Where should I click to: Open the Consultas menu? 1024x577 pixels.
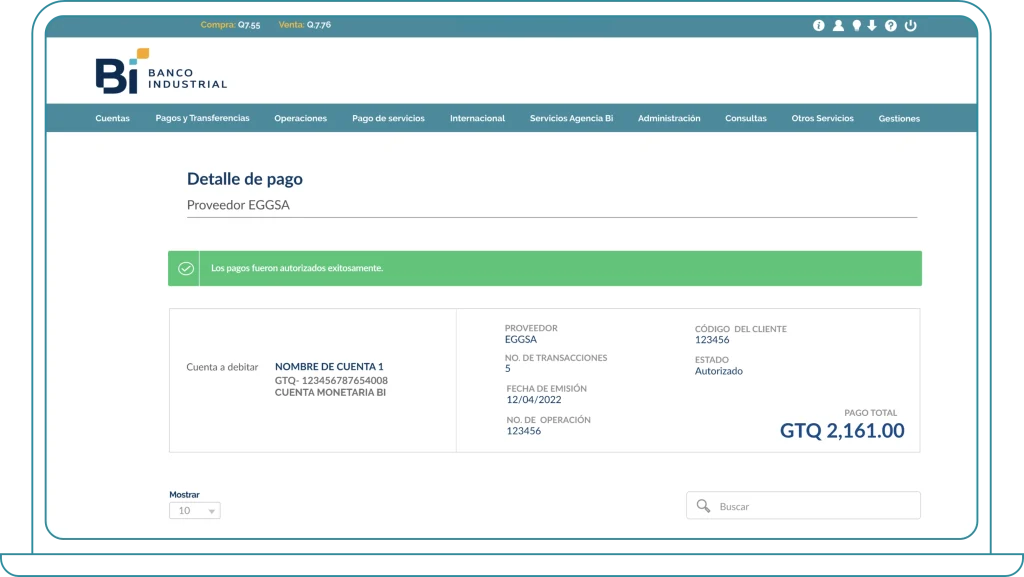(x=747, y=117)
